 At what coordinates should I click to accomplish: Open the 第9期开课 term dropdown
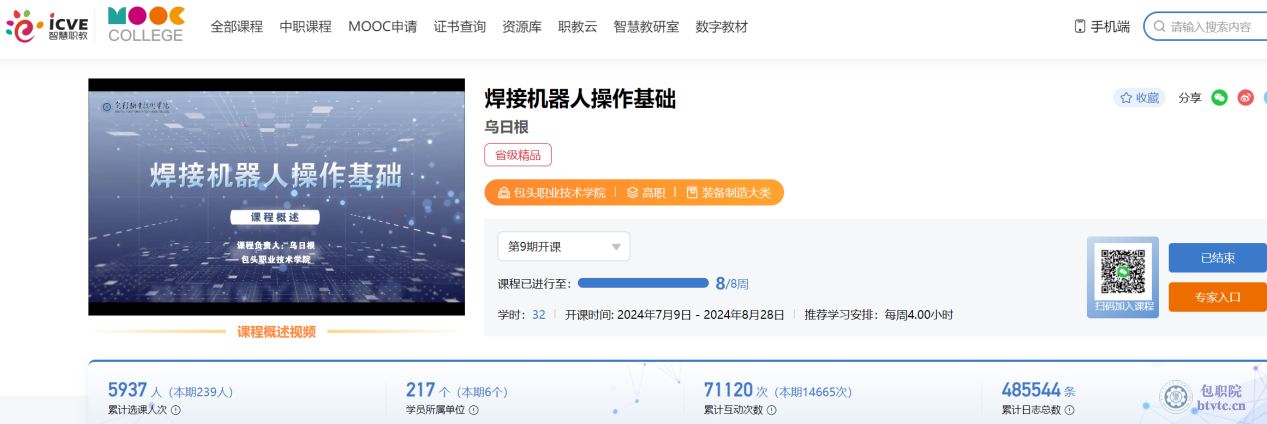564,246
